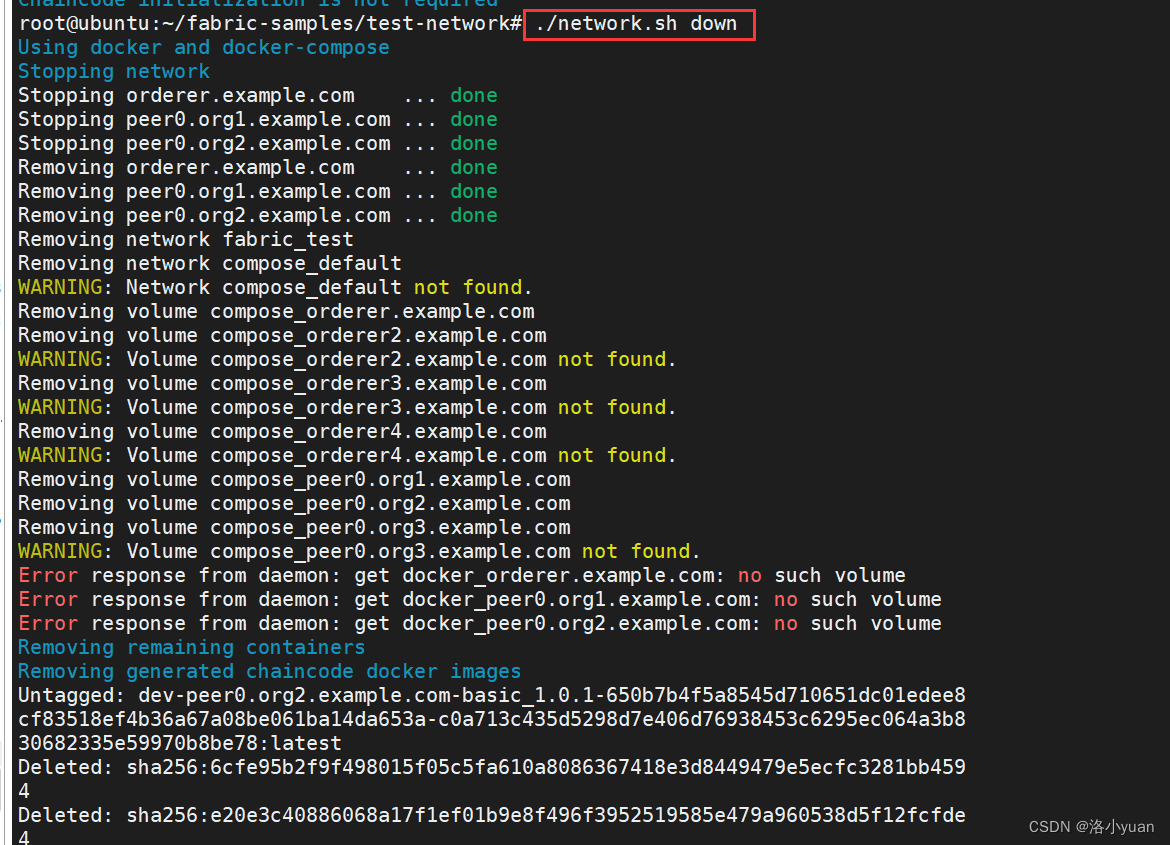
Task: Select 'Stopping peer0.org2.example.com' line
Action: tap(257, 143)
